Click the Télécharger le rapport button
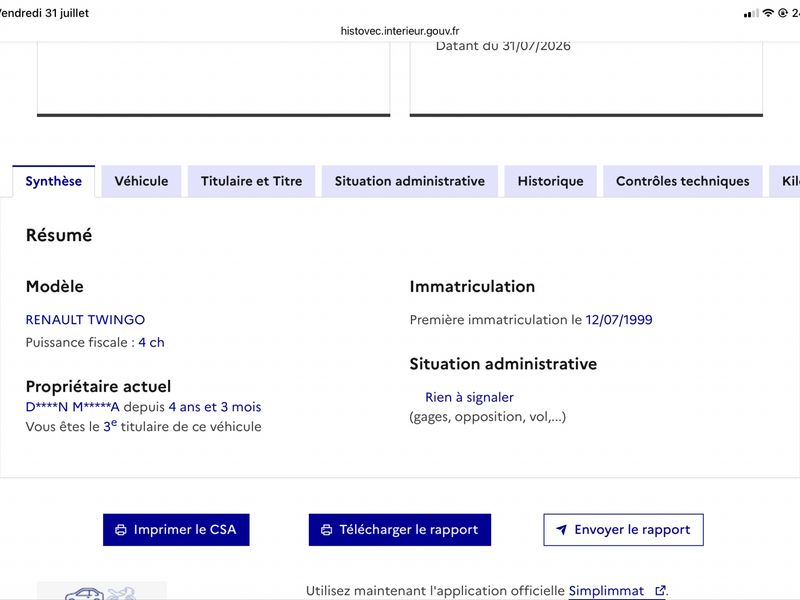The width and height of the screenshot is (800, 600). click(x=399, y=530)
